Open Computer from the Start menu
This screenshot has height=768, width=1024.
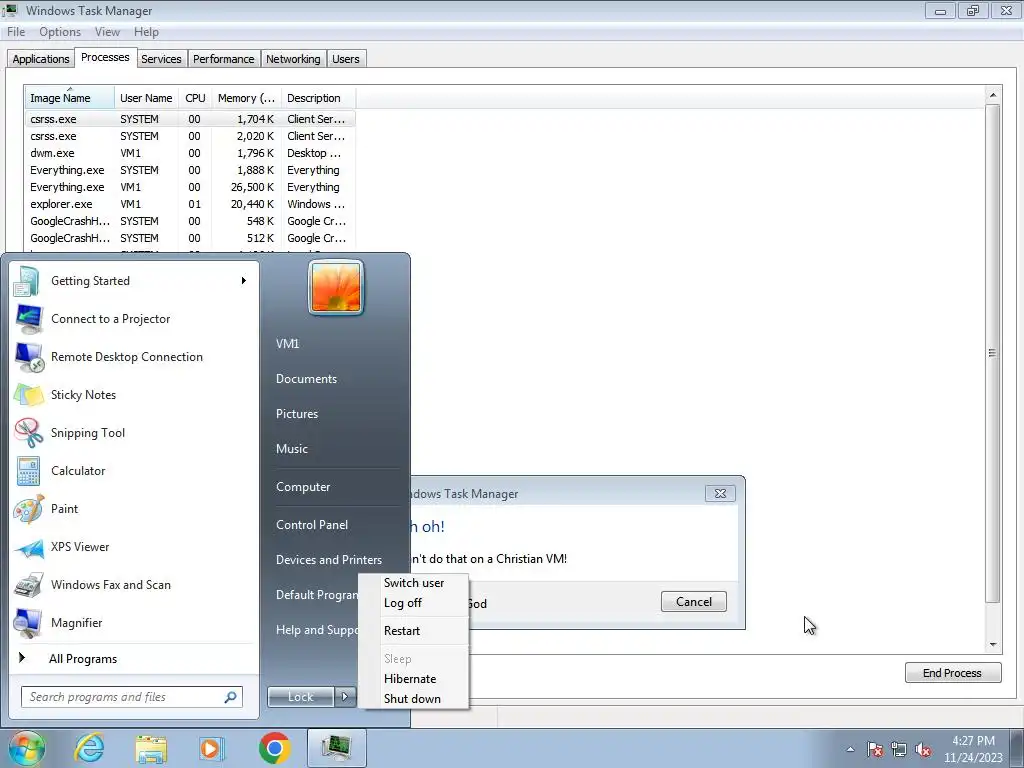[303, 487]
